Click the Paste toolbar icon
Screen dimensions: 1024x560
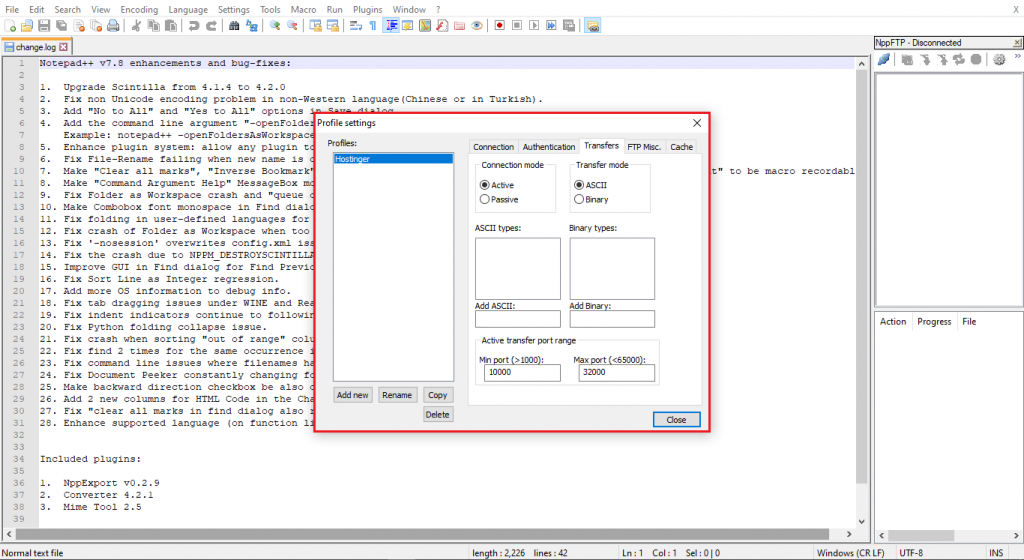coord(170,25)
